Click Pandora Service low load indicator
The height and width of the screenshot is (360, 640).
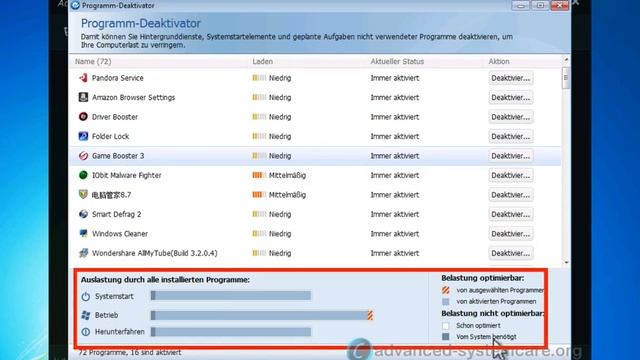pos(259,78)
